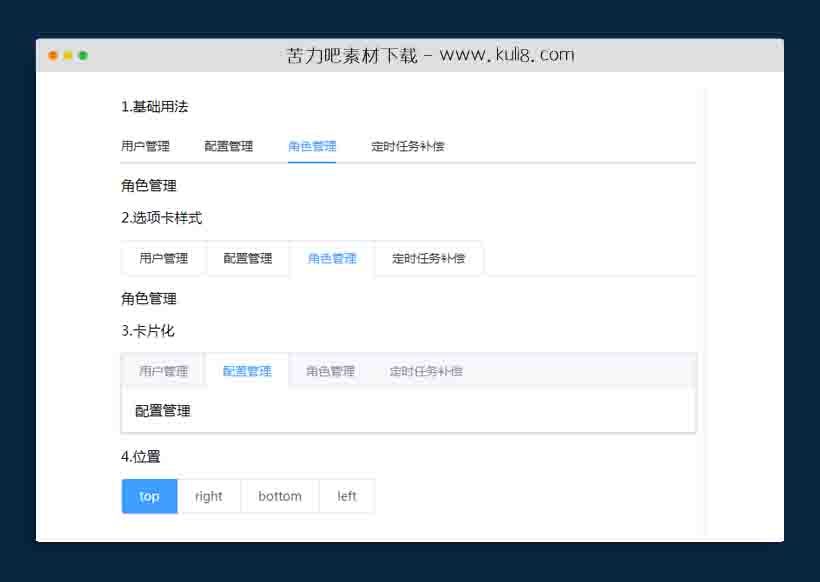820x582 pixels.
Task: Switch tab position to right
Action: click(209, 496)
